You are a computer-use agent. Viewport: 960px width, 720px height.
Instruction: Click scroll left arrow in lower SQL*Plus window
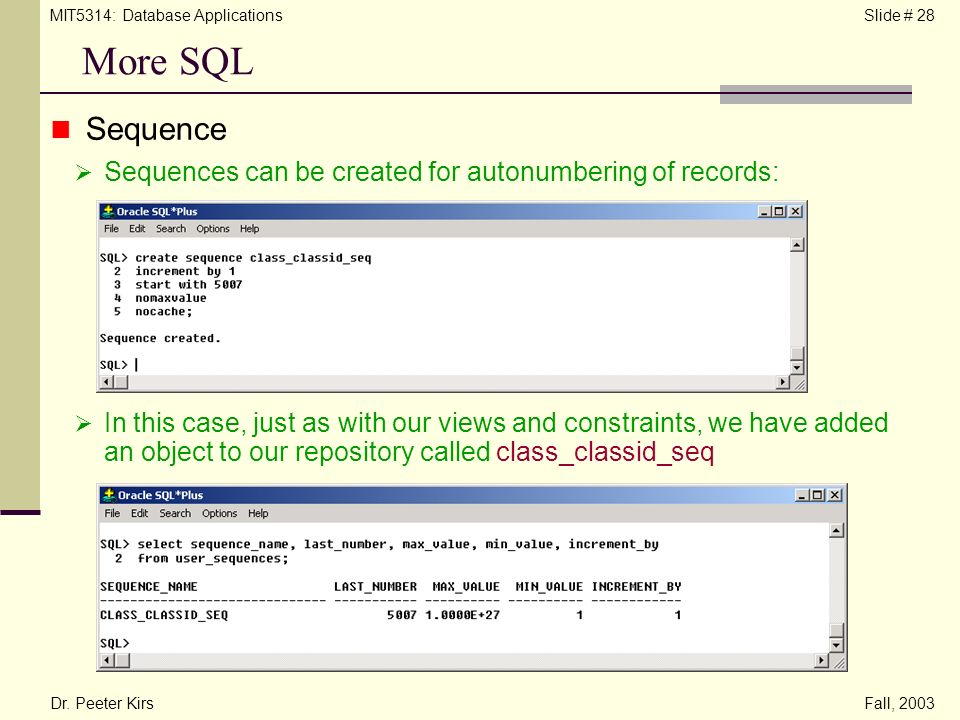coord(107,661)
